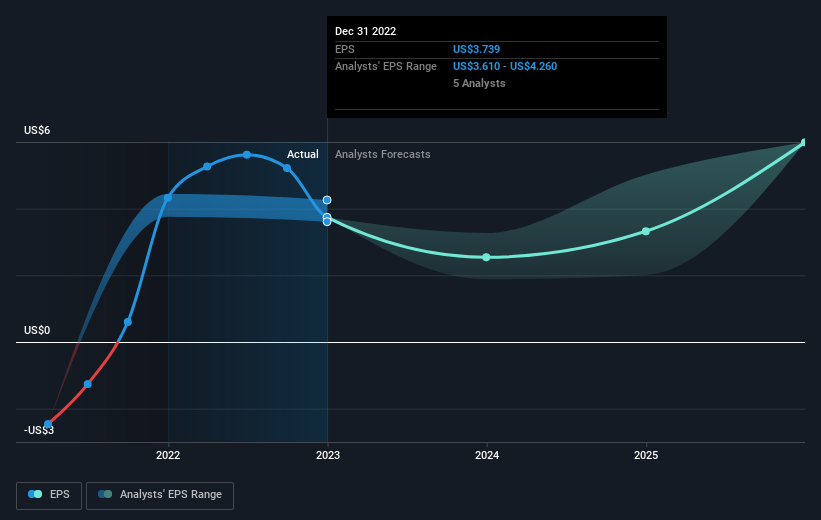821x520 pixels.
Task: Select the lowest EPS data point near -US$3
Action: tap(48, 424)
